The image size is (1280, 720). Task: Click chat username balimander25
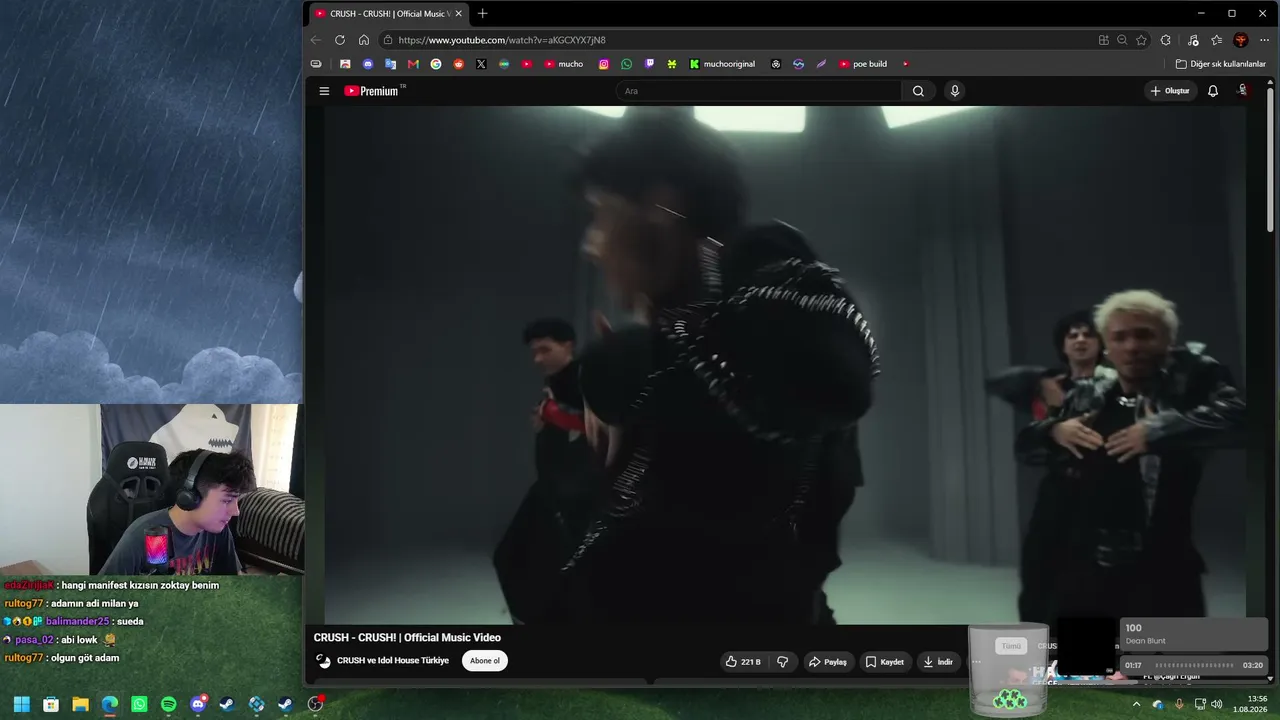point(77,622)
